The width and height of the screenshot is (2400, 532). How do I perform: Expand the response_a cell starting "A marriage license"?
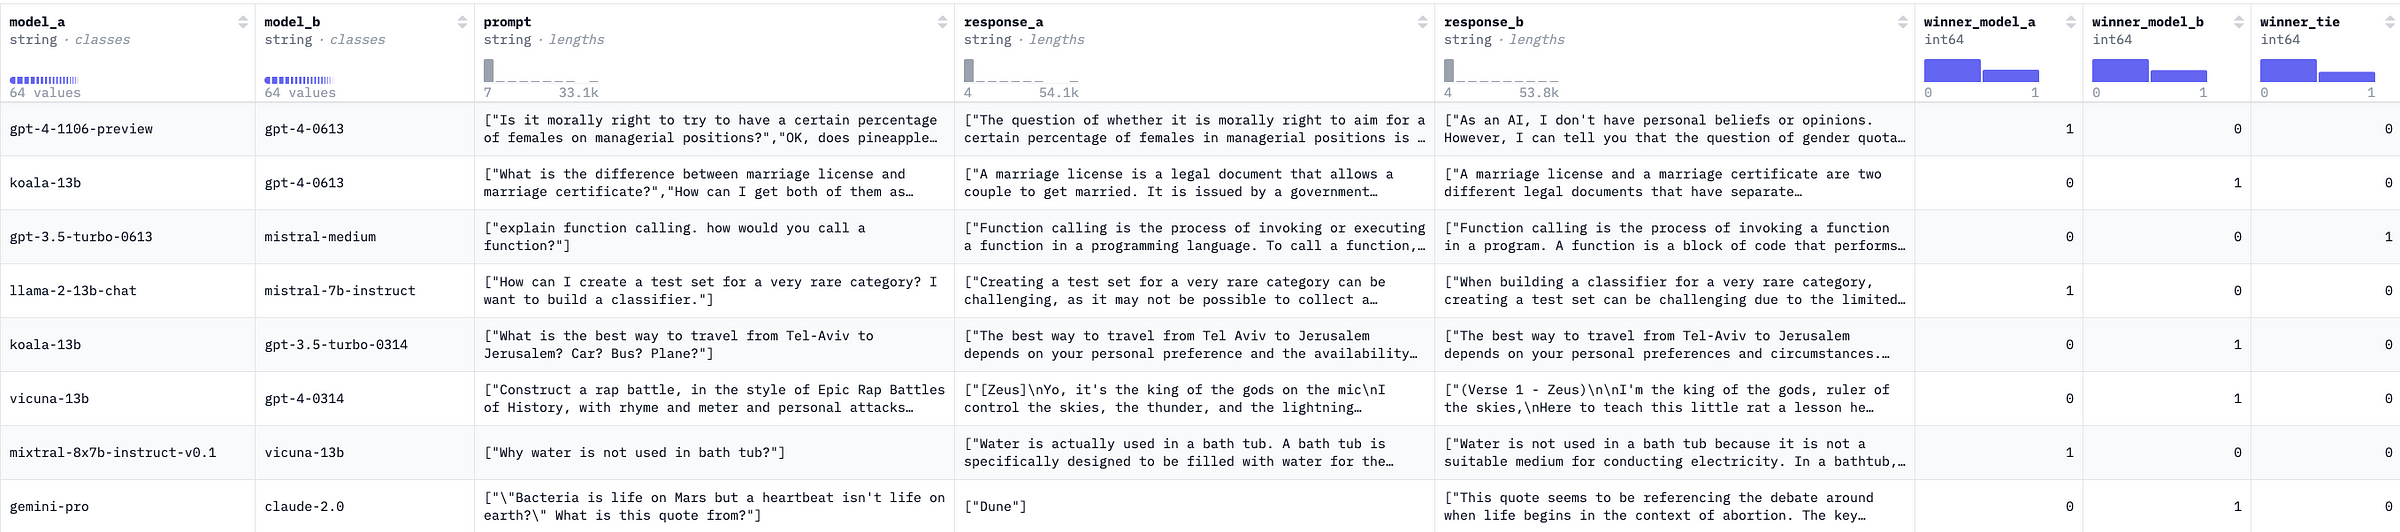1194,183
